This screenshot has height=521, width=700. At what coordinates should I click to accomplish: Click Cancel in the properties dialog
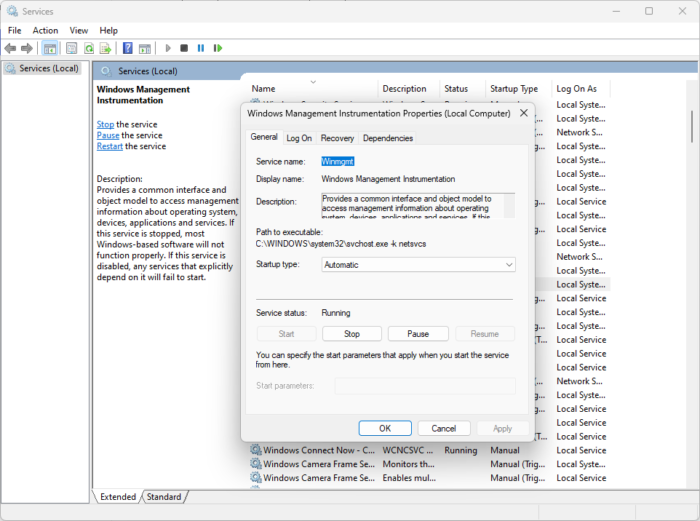[444, 428]
